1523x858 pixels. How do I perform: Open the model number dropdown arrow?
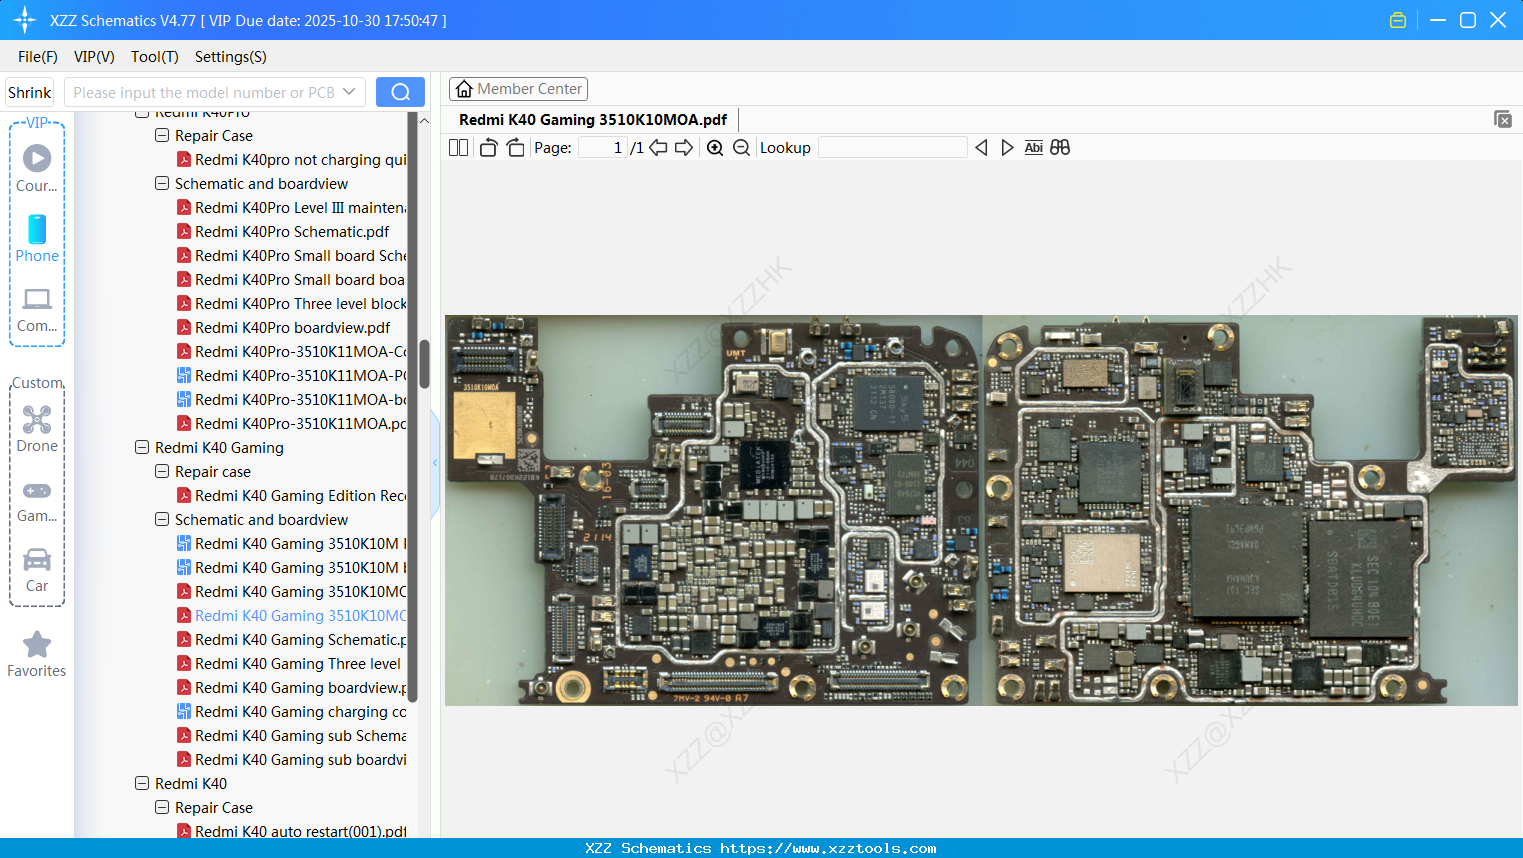(x=349, y=92)
